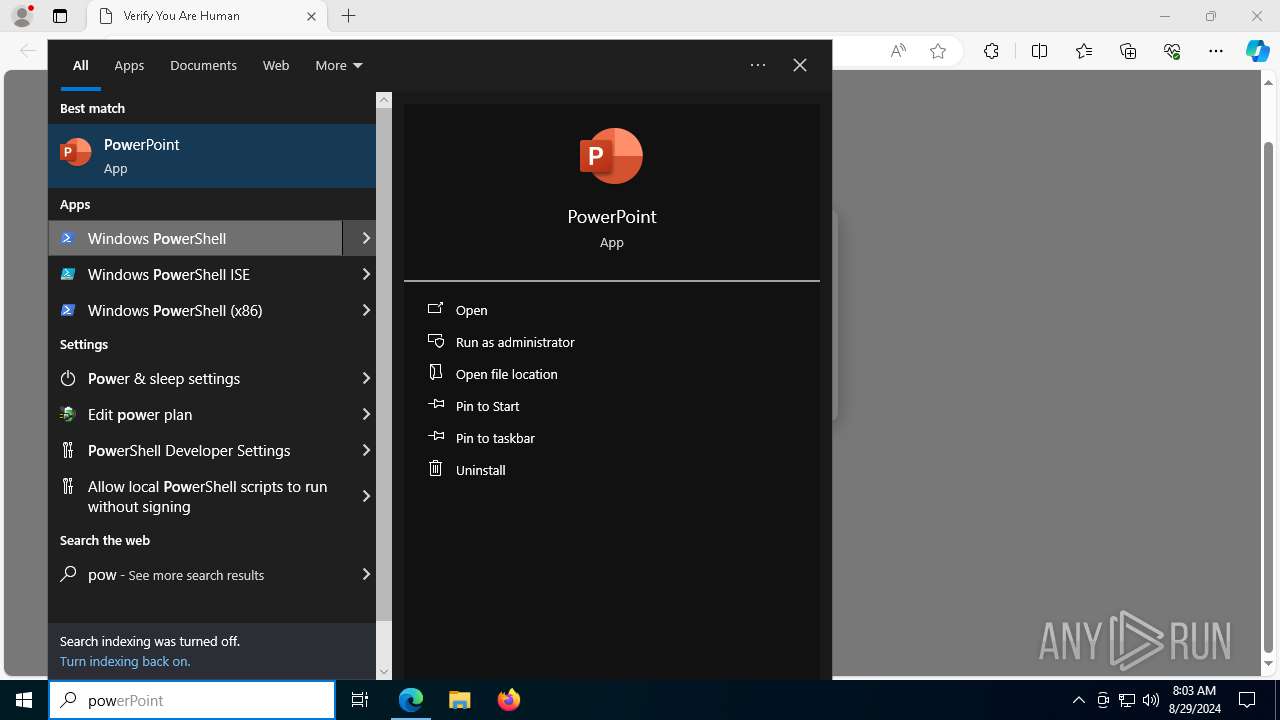Expand Windows PowerShell options arrow

pyautogui.click(x=365, y=238)
